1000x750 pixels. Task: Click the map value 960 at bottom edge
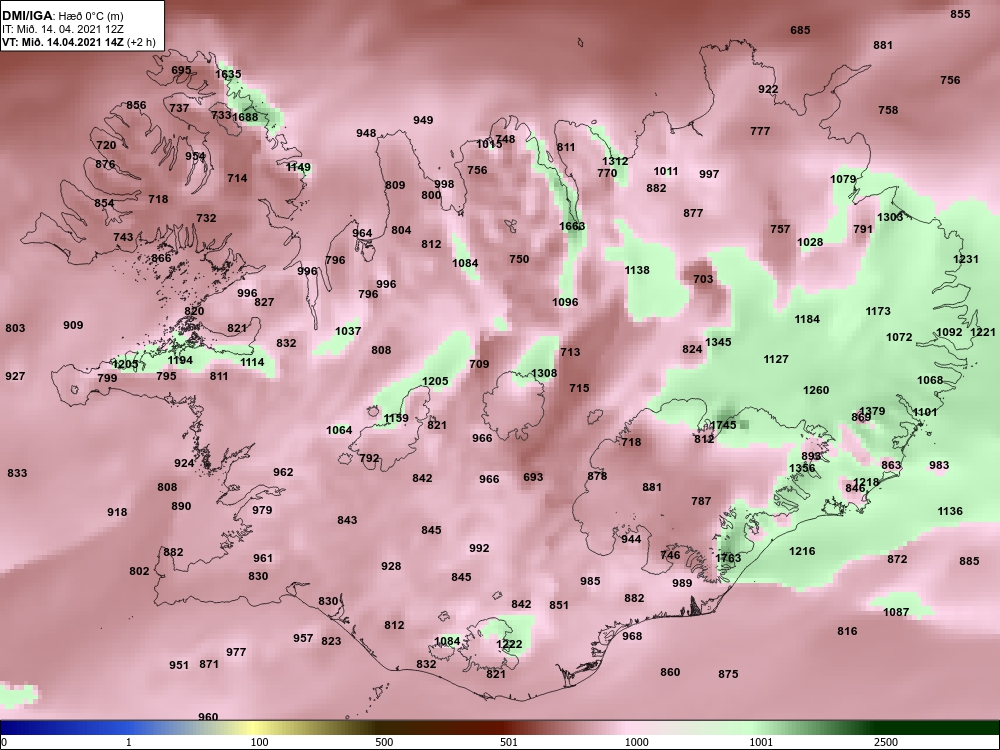208,717
